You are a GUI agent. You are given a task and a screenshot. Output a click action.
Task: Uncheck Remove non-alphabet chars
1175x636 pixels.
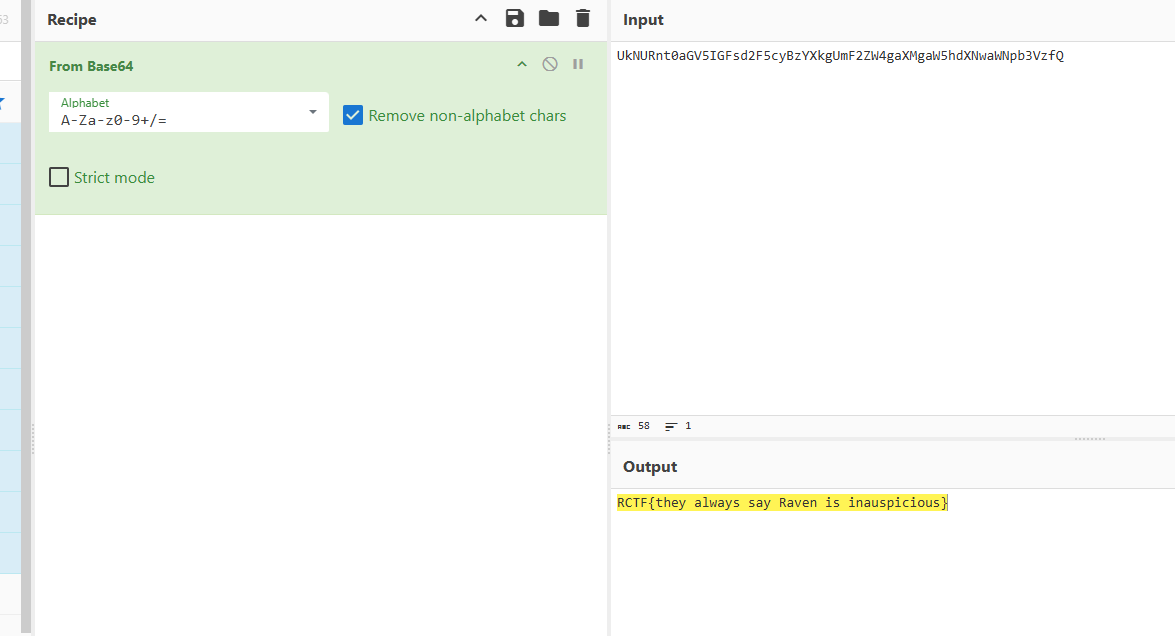point(353,116)
